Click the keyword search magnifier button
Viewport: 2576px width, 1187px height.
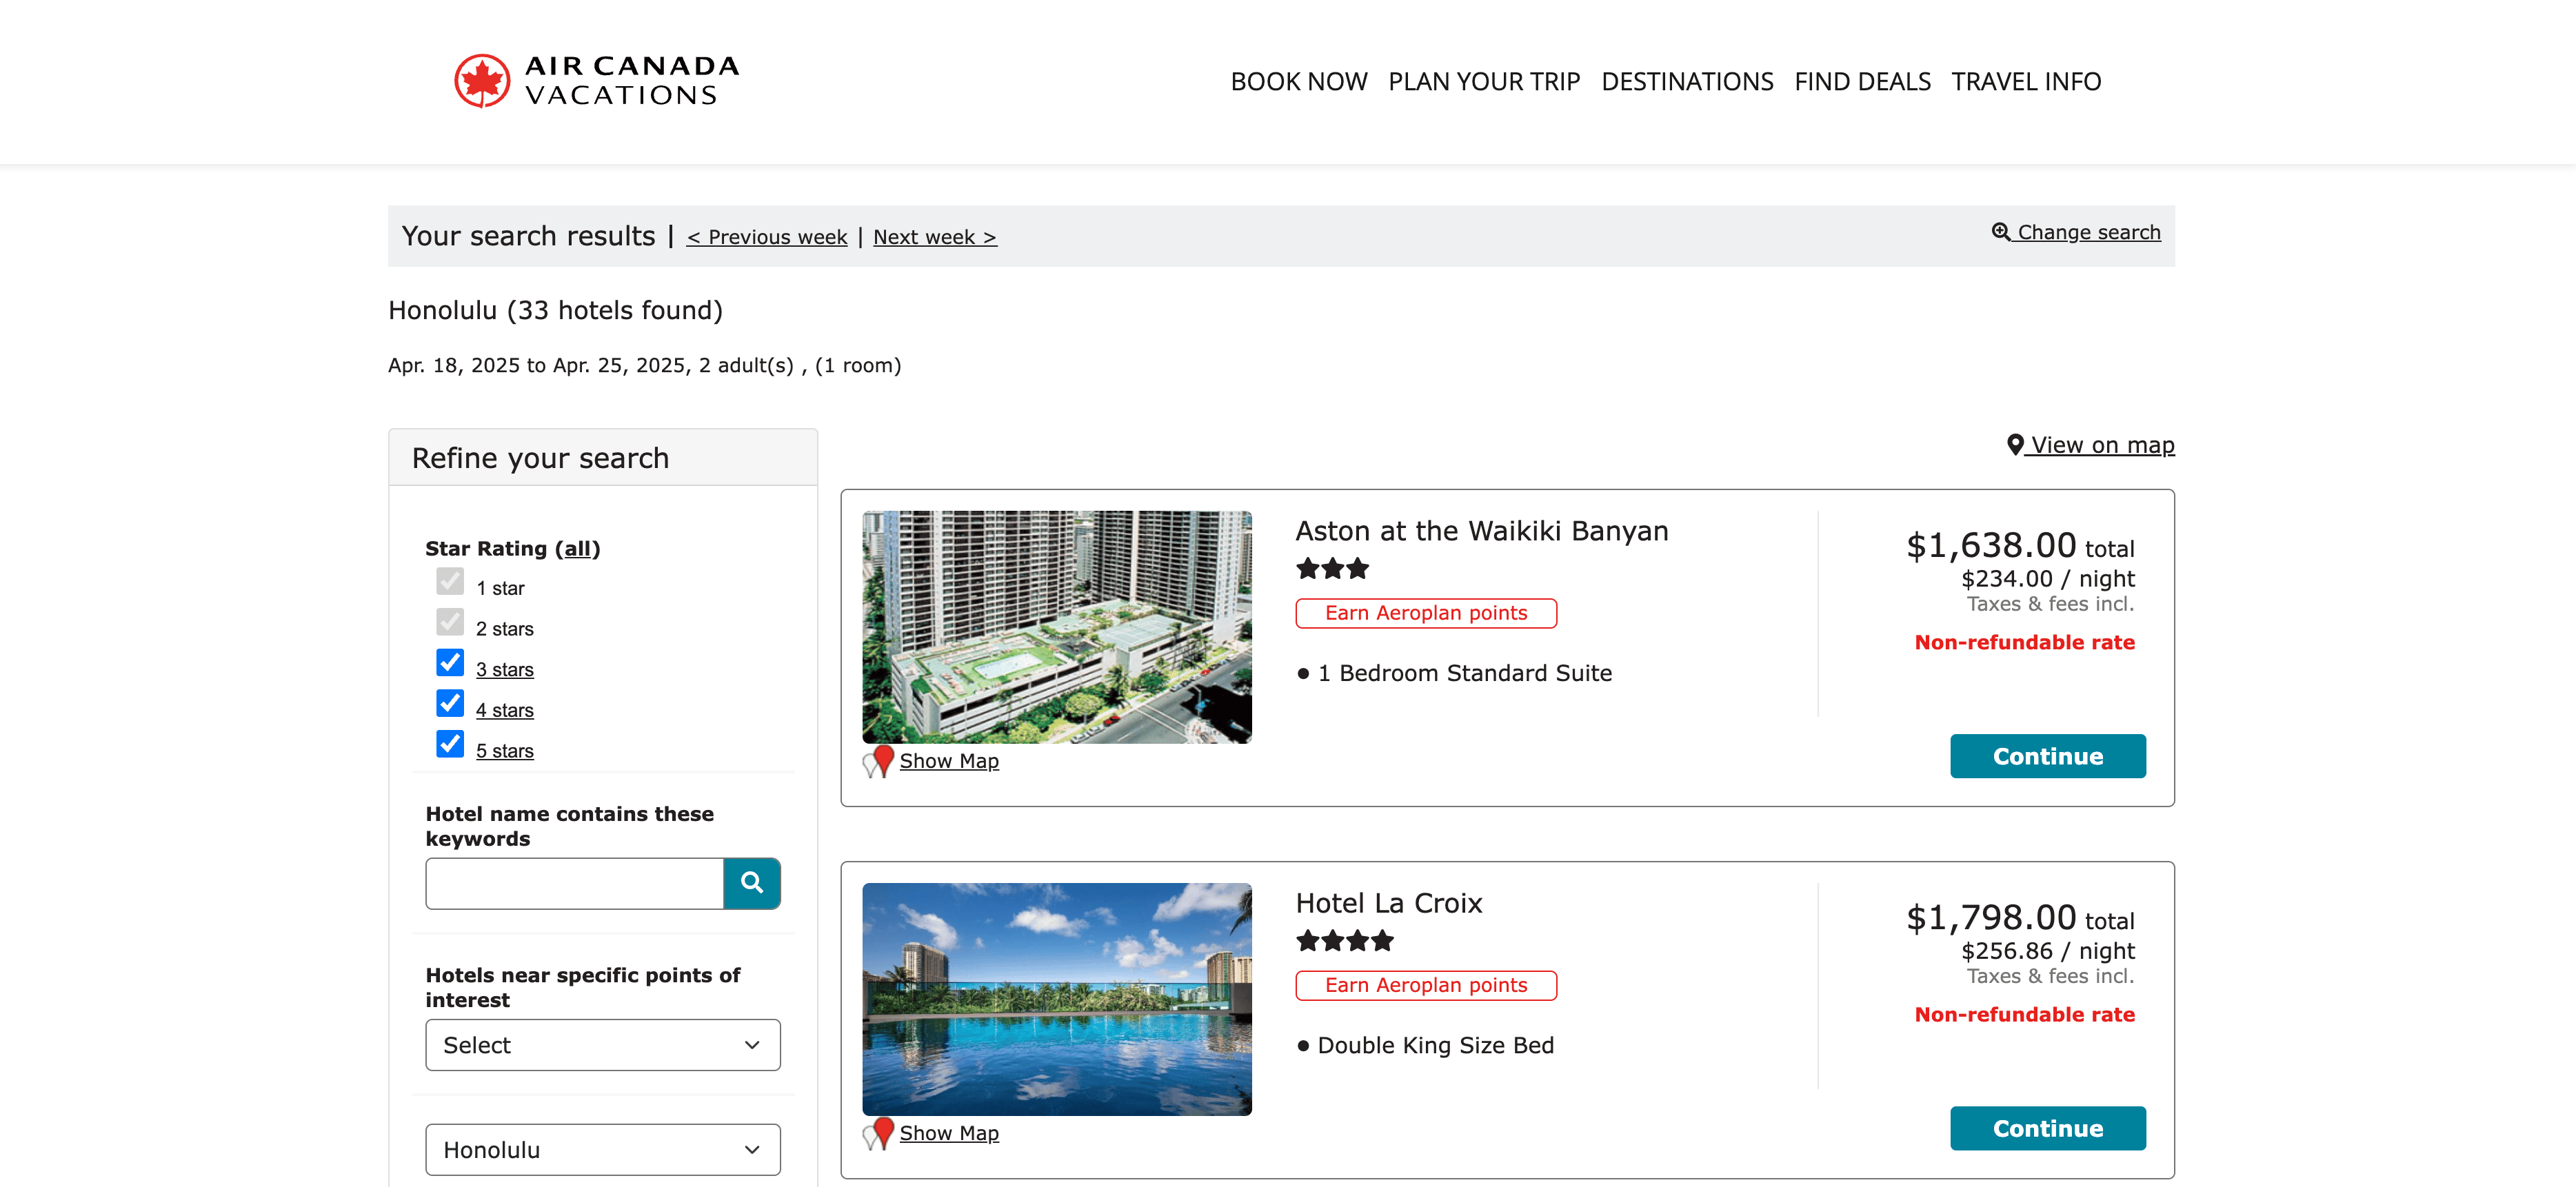[x=751, y=883]
